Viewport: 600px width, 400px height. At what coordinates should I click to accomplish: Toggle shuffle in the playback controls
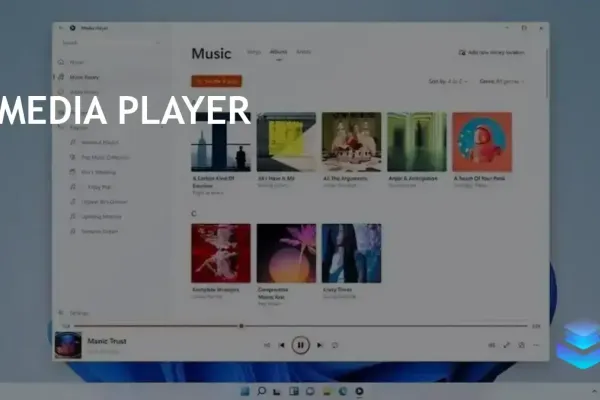pos(267,345)
